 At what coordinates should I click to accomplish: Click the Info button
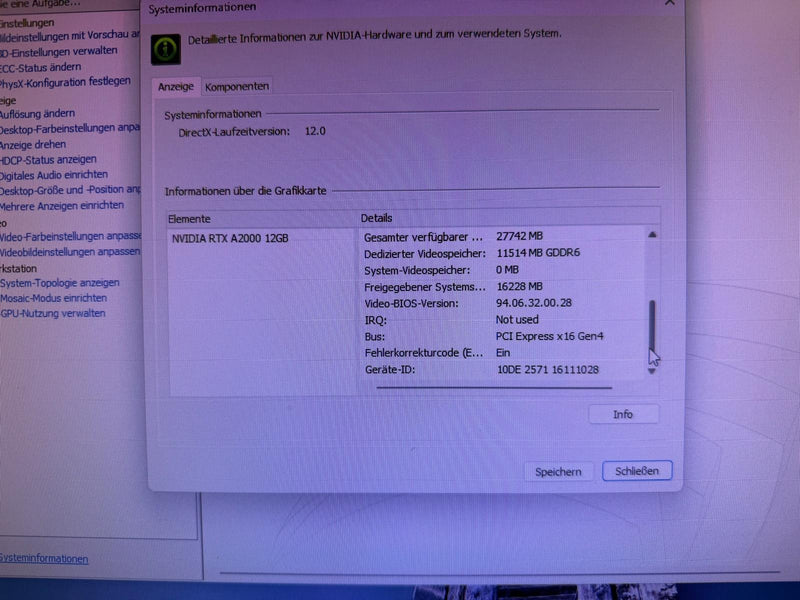click(623, 414)
